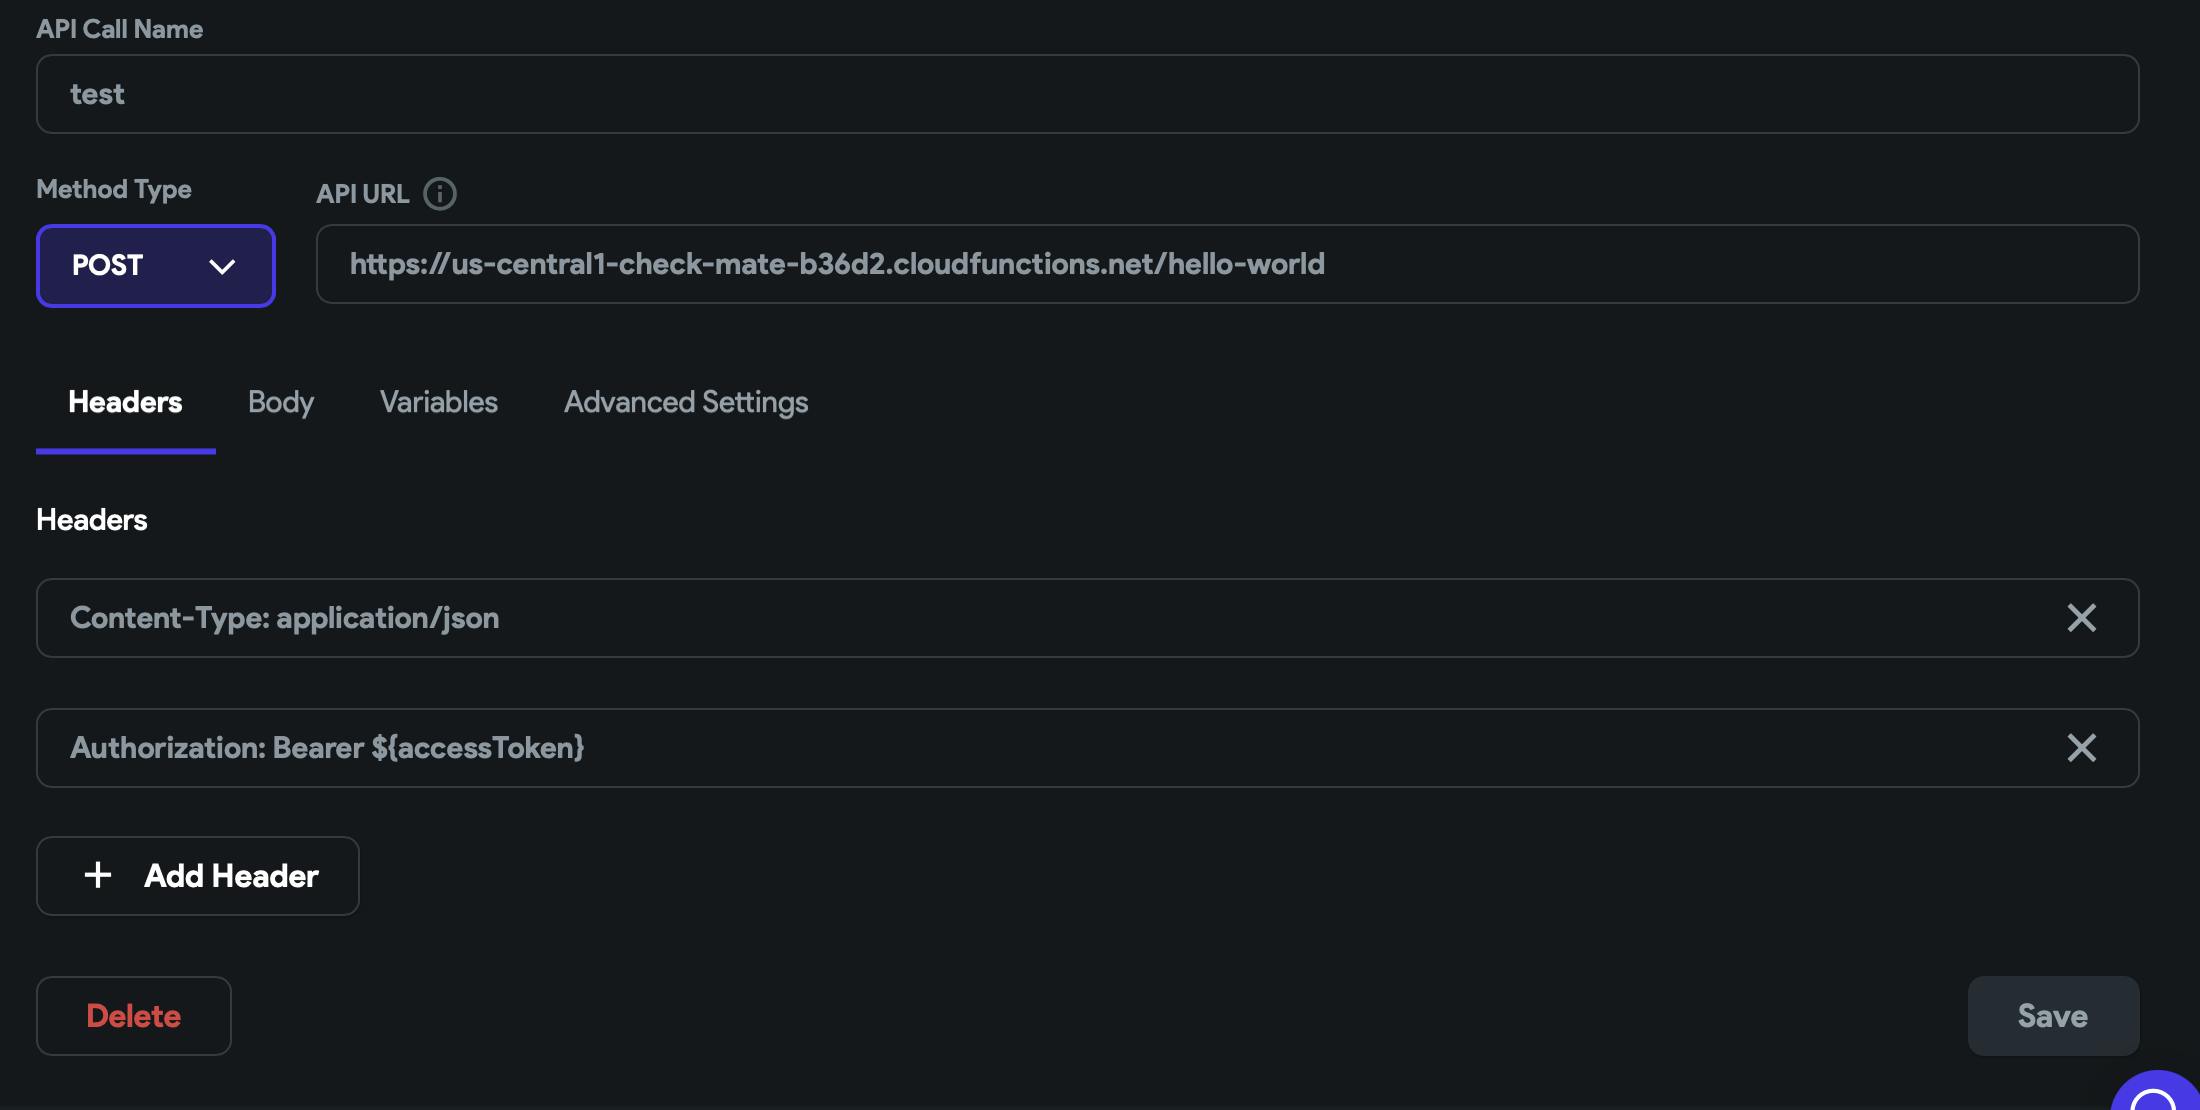Go to the Variables tab
Image resolution: width=2200 pixels, height=1110 pixels.
pos(438,402)
